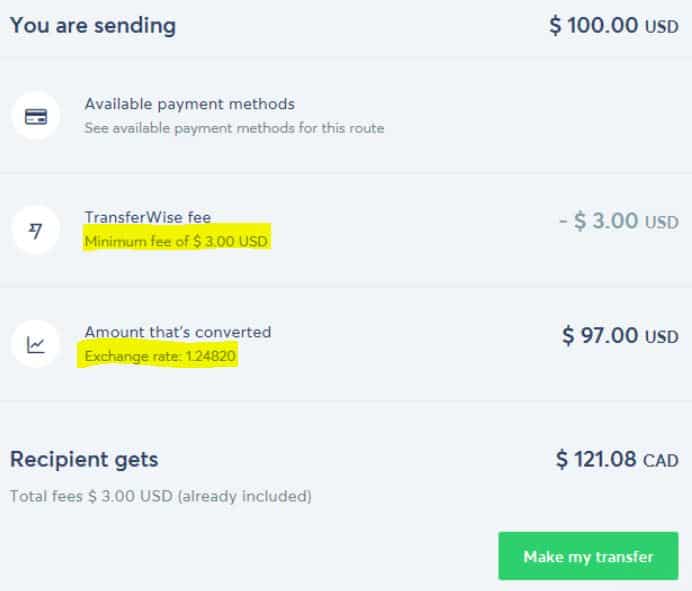Click the CAD currency label
Screen dimensions: 692x591
(661, 462)
